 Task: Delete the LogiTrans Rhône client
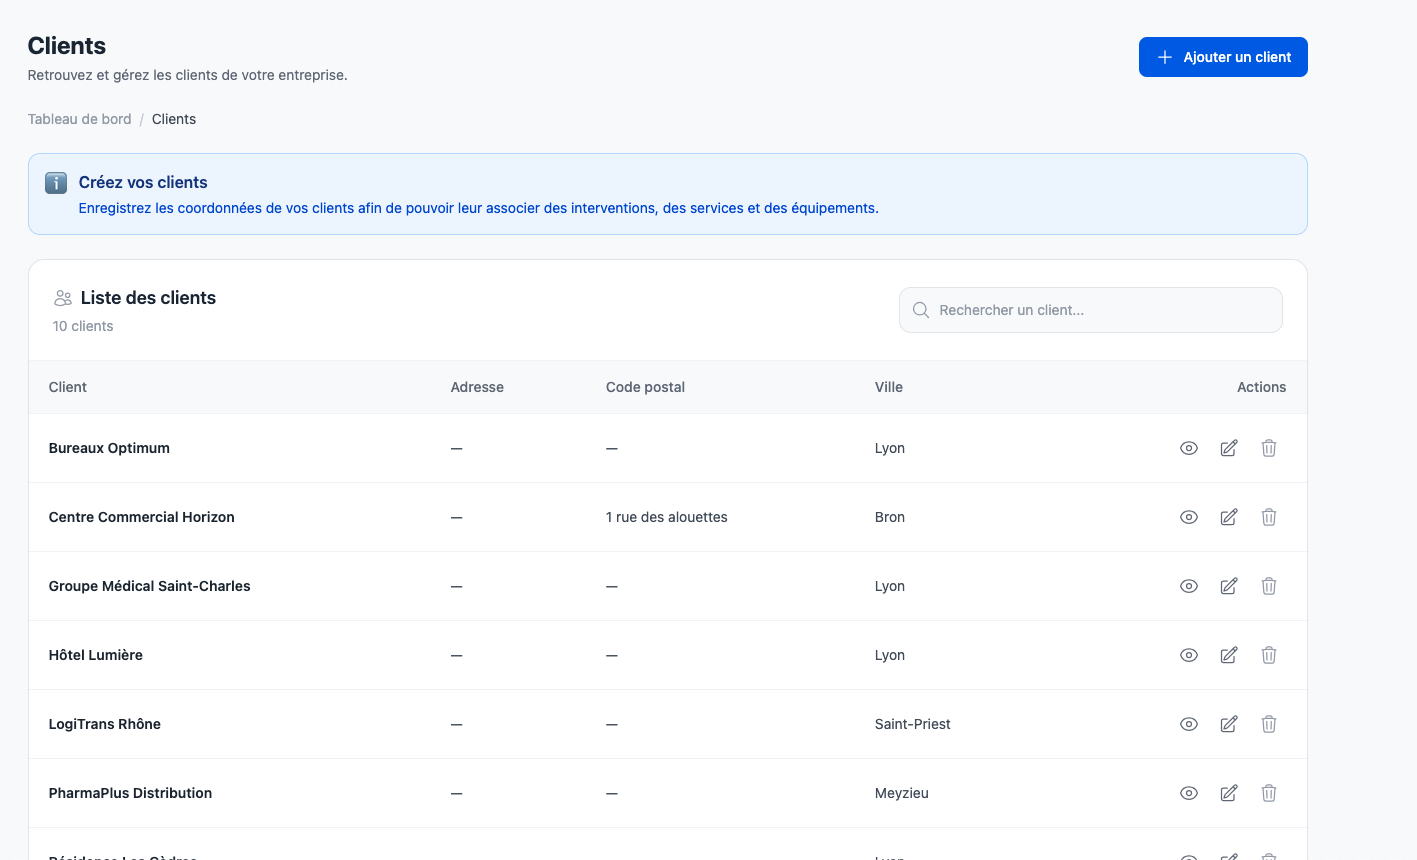(x=1269, y=724)
